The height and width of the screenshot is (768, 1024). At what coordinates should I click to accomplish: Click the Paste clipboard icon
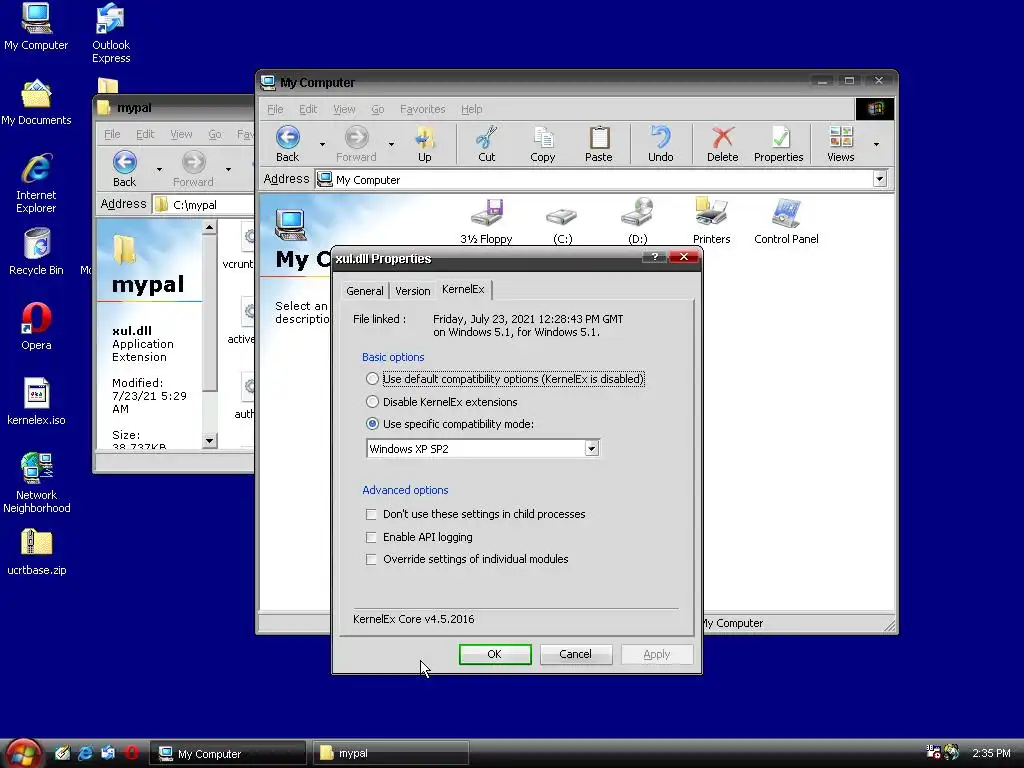click(x=599, y=144)
